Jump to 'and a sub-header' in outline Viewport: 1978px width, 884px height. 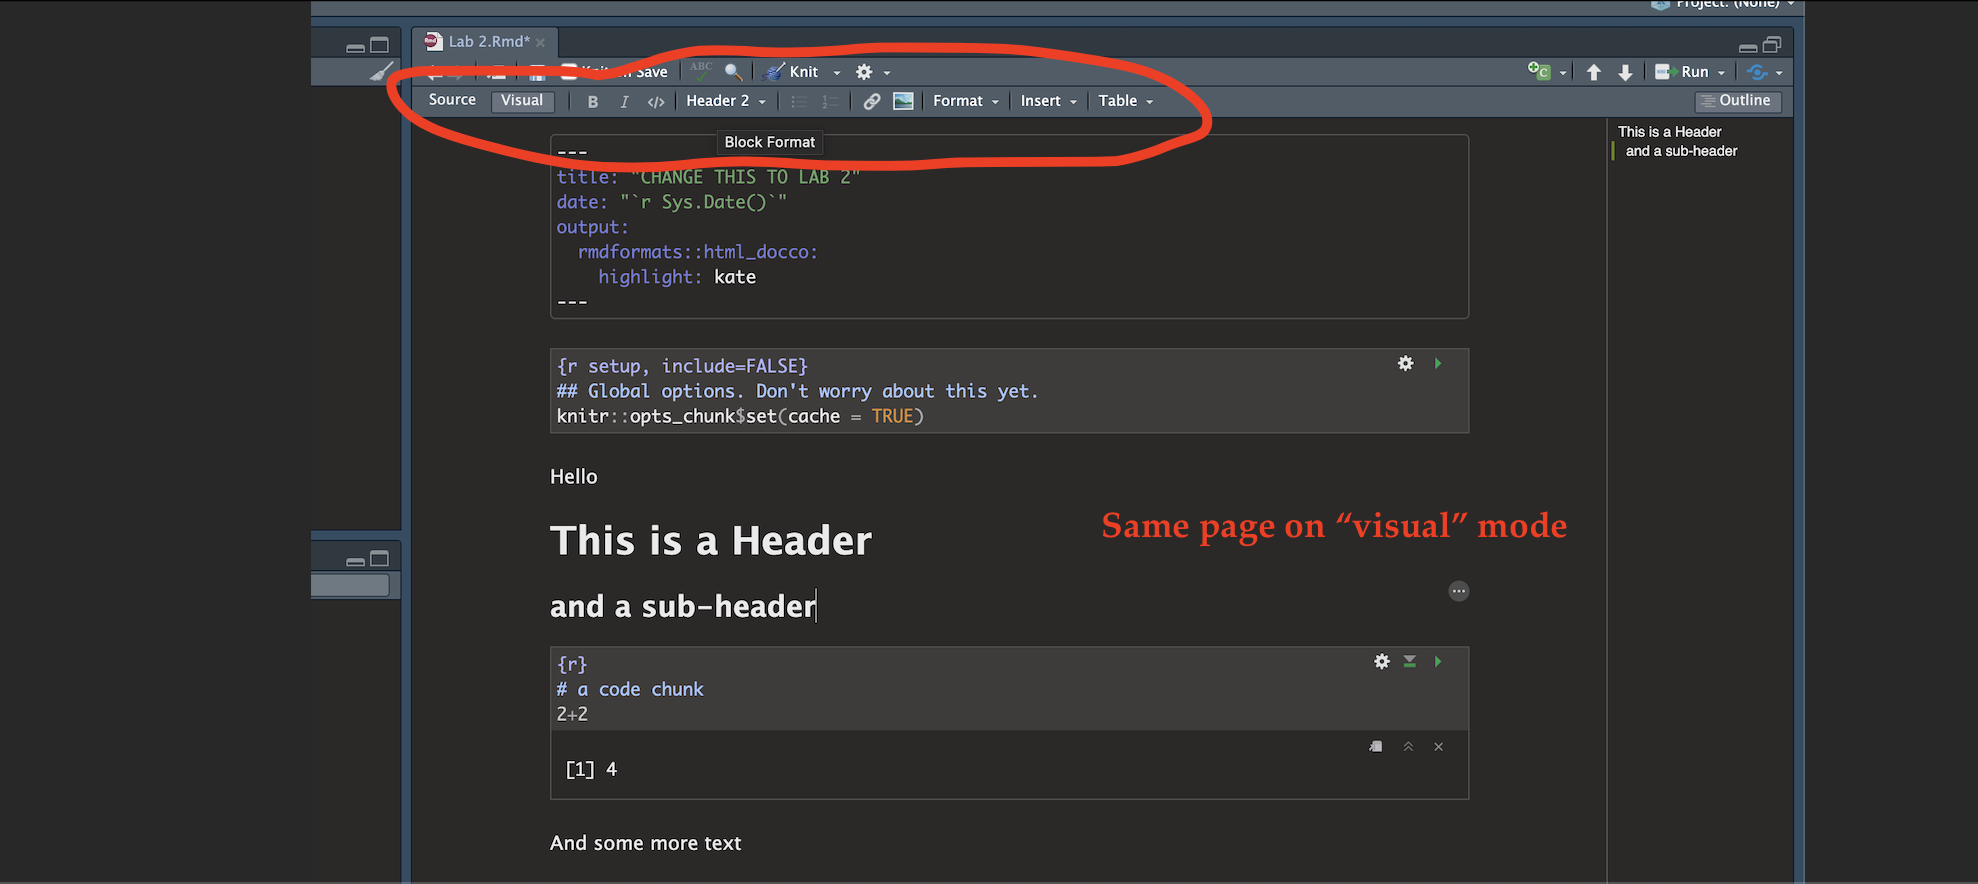pos(1681,151)
